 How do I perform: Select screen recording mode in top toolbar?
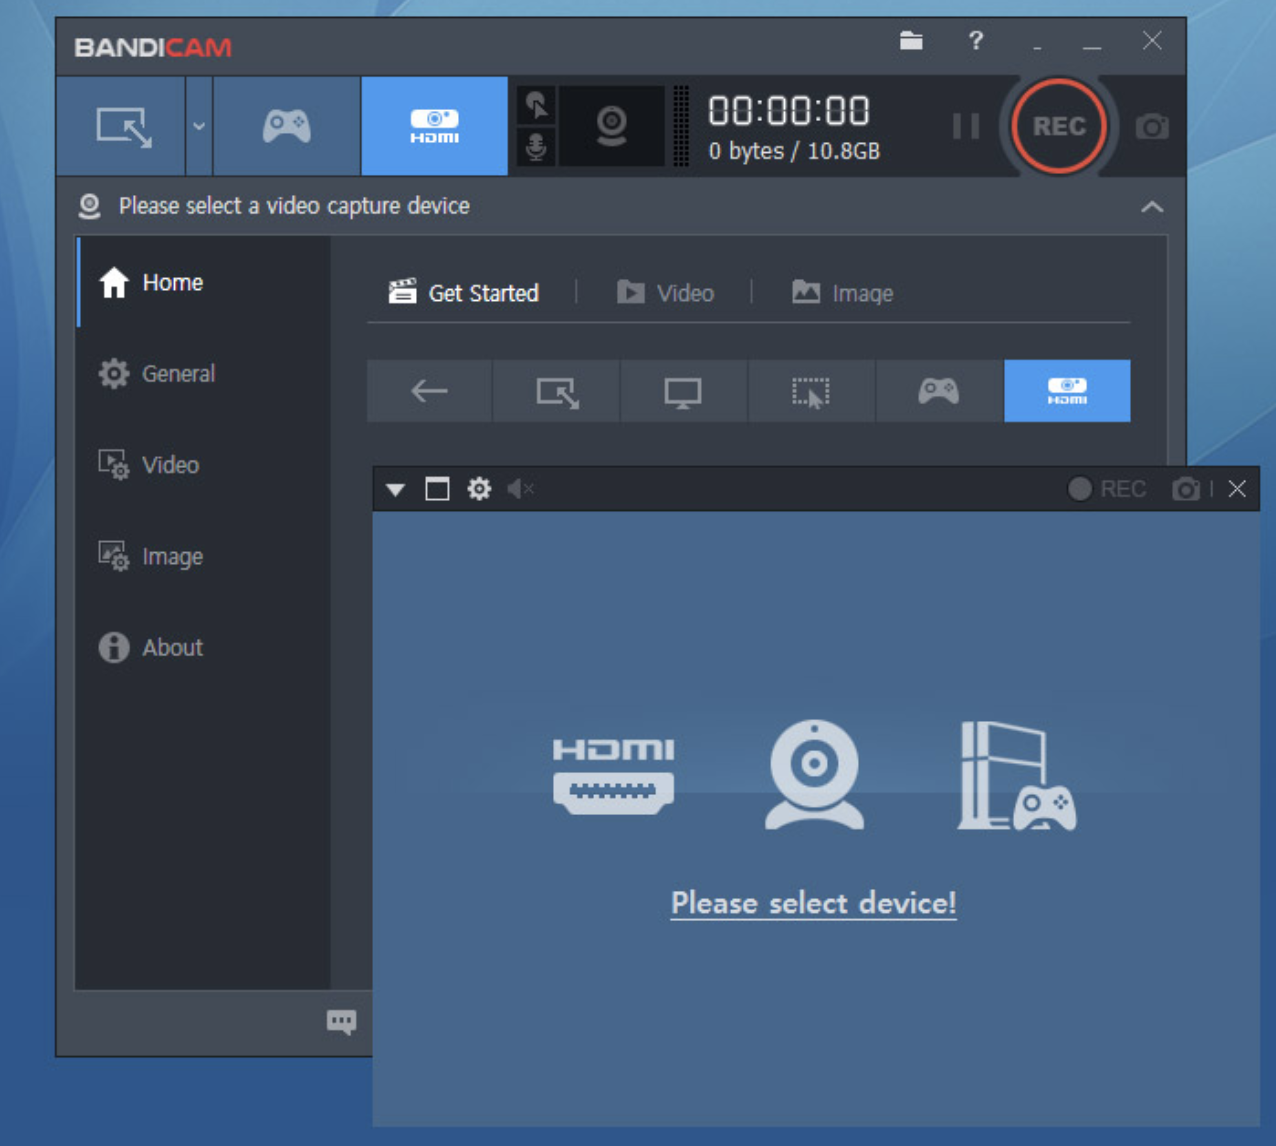pyautogui.click(x=122, y=127)
